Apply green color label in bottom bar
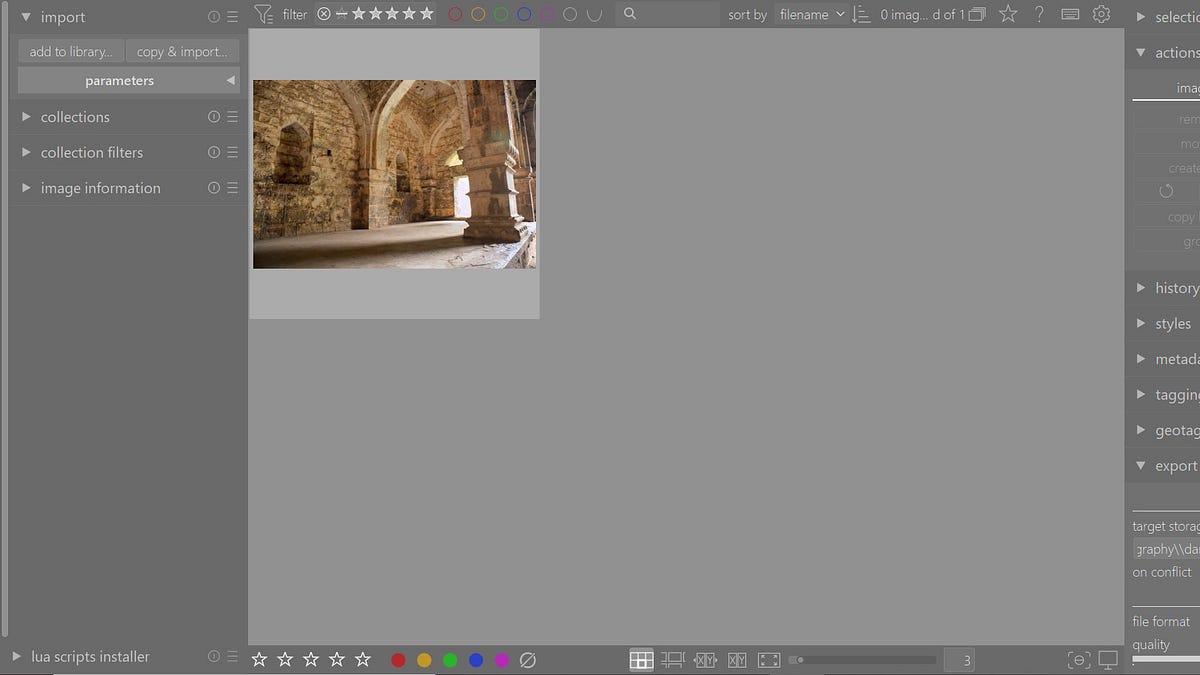The height and width of the screenshot is (675, 1200). (450, 660)
